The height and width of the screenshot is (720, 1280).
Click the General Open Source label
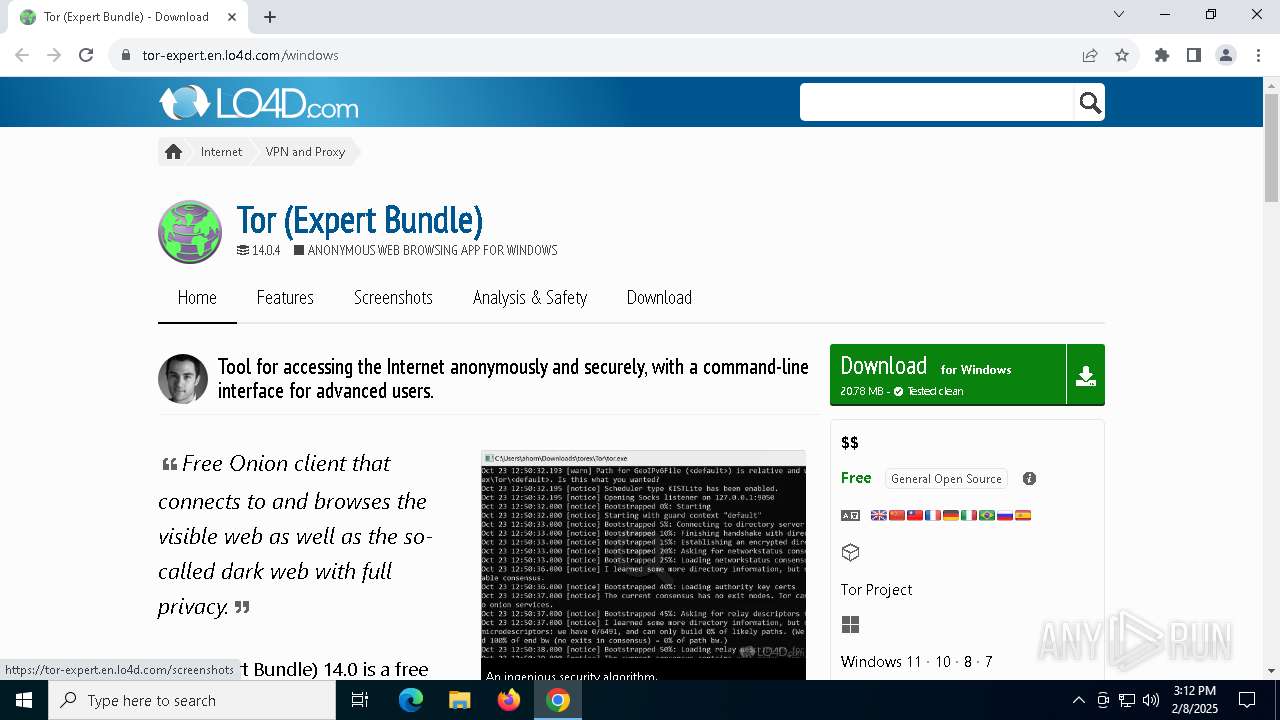click(946, 479)
